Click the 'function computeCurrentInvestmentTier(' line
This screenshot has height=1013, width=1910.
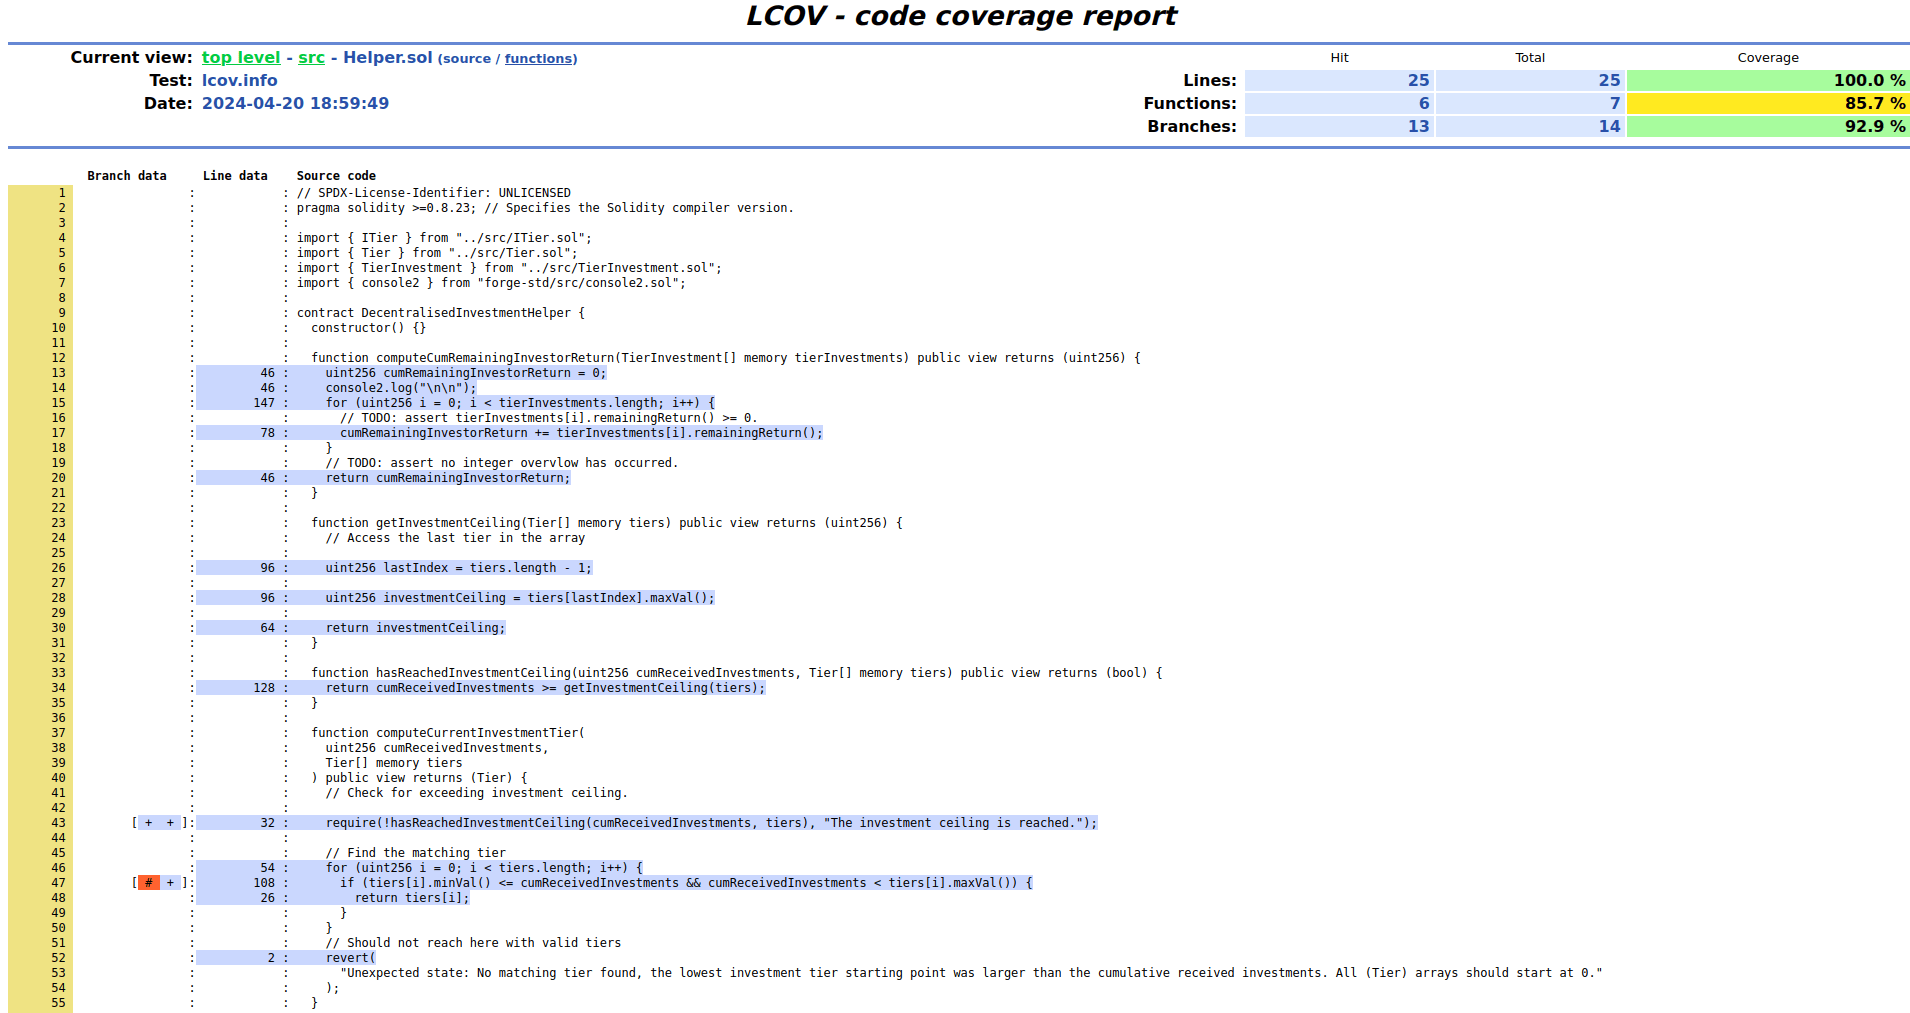tap(448, 733)
